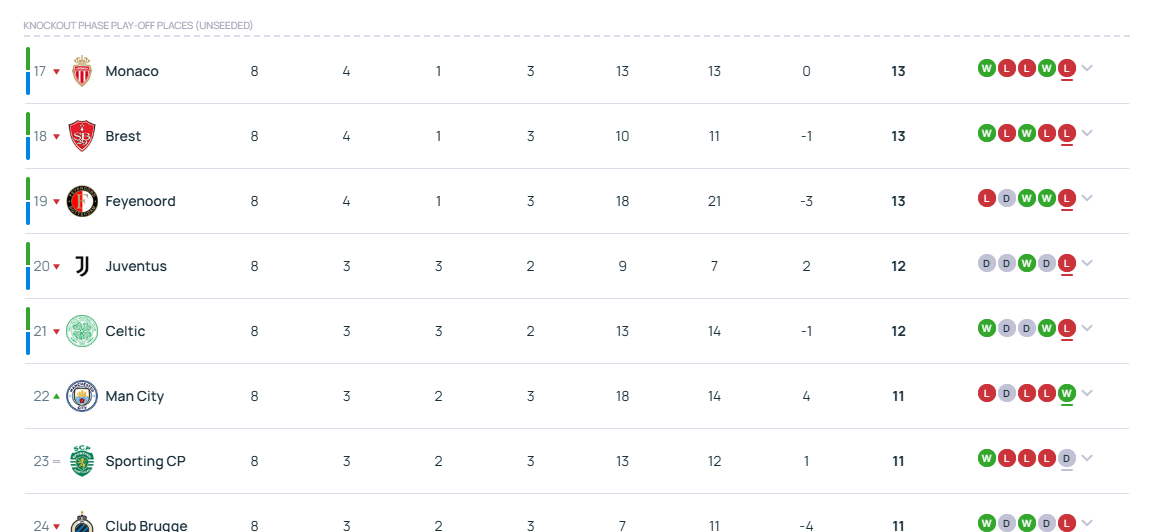
Task: Click Brest's first green win badge
Action: pos(987,133)
